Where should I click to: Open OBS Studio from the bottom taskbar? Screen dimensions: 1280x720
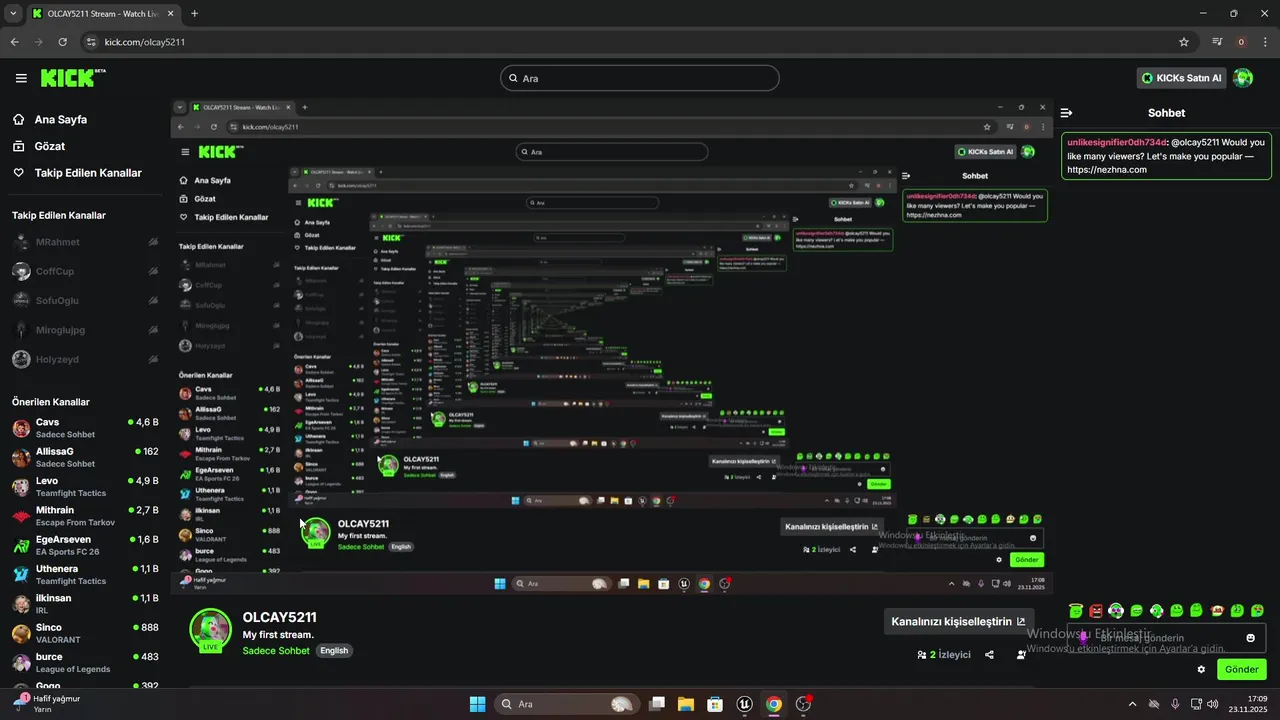tap(803, 704)
